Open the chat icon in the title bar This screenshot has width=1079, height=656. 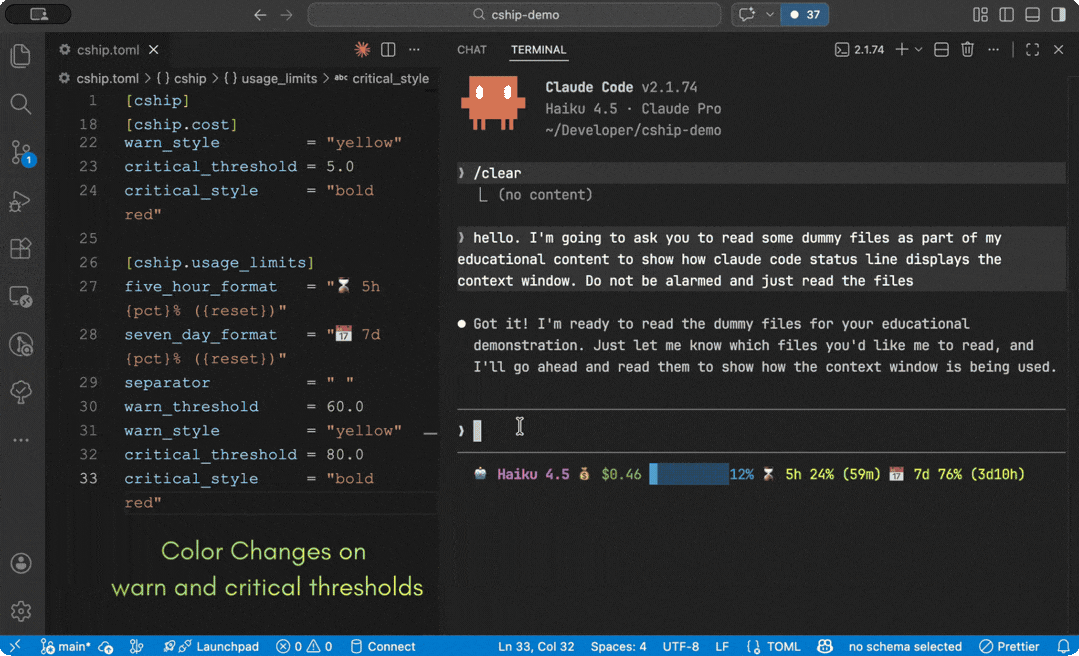point(747,14)
